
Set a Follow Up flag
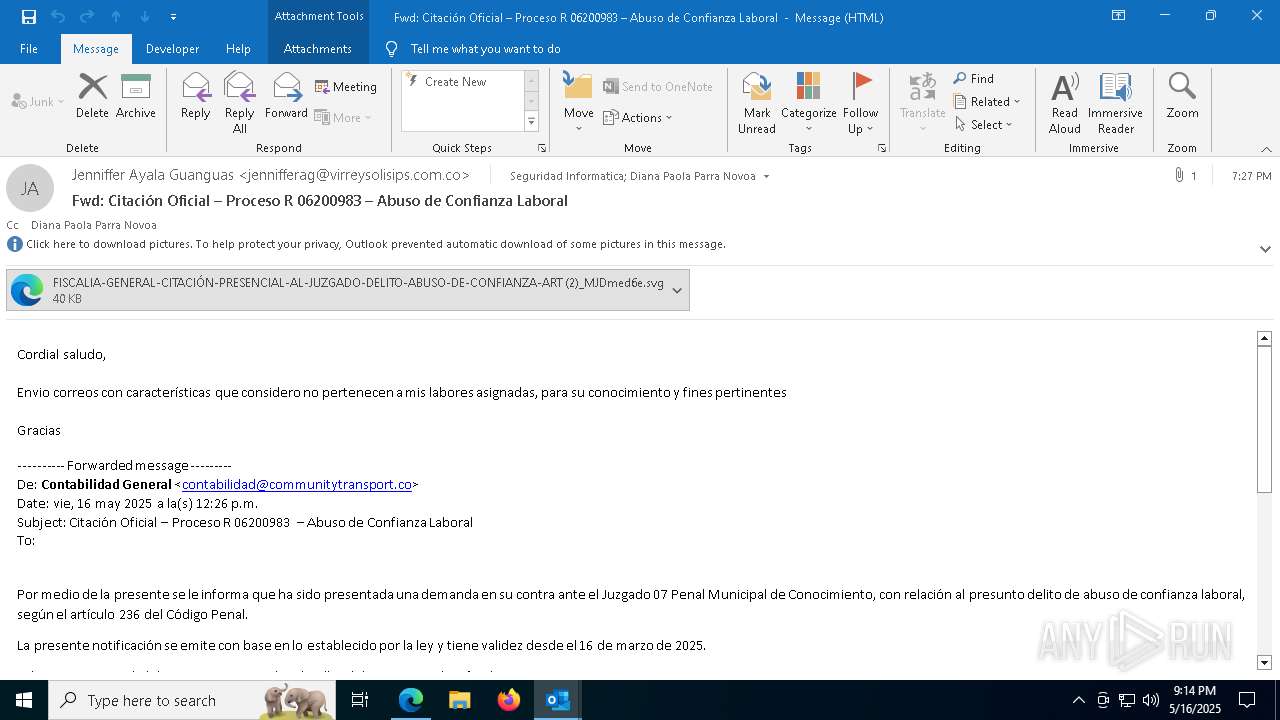[860, 102]
